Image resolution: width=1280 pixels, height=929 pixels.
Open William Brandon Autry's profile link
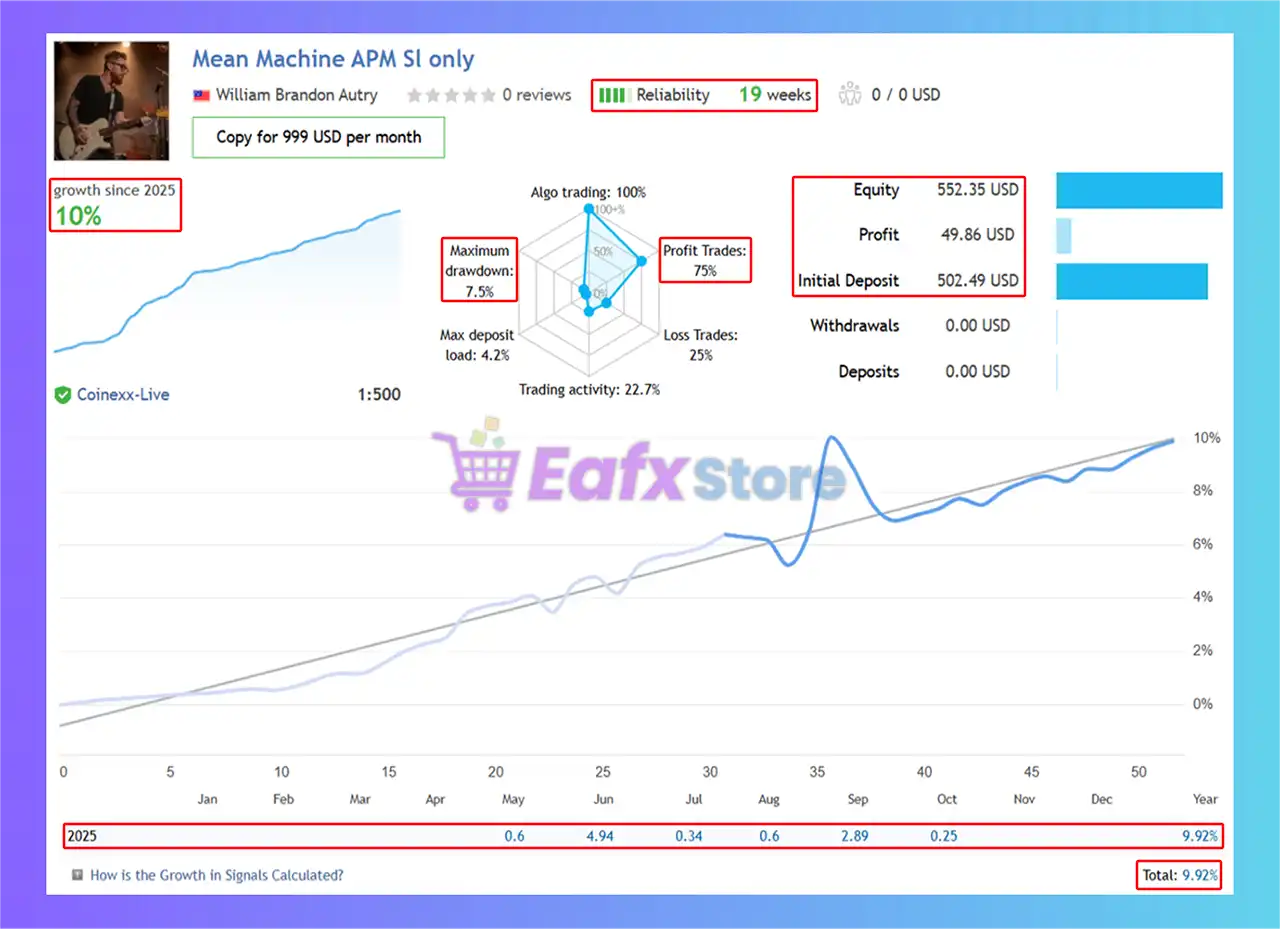(296, 95)
